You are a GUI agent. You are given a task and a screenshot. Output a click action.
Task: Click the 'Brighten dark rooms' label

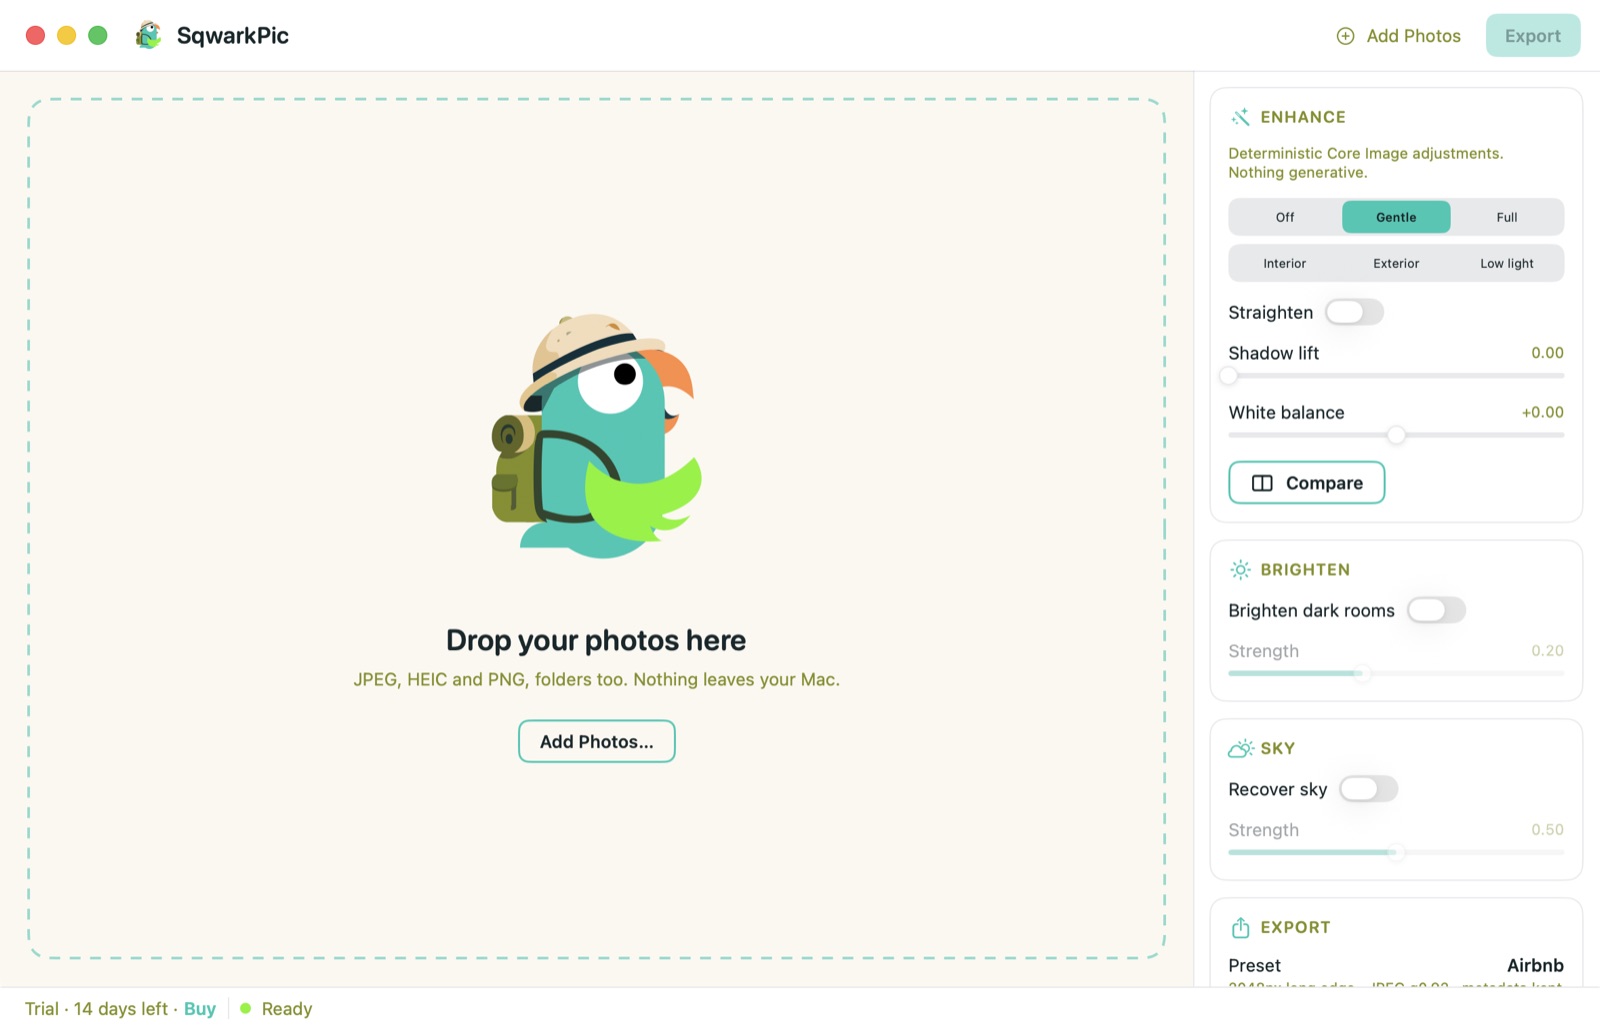[1311, 610]
